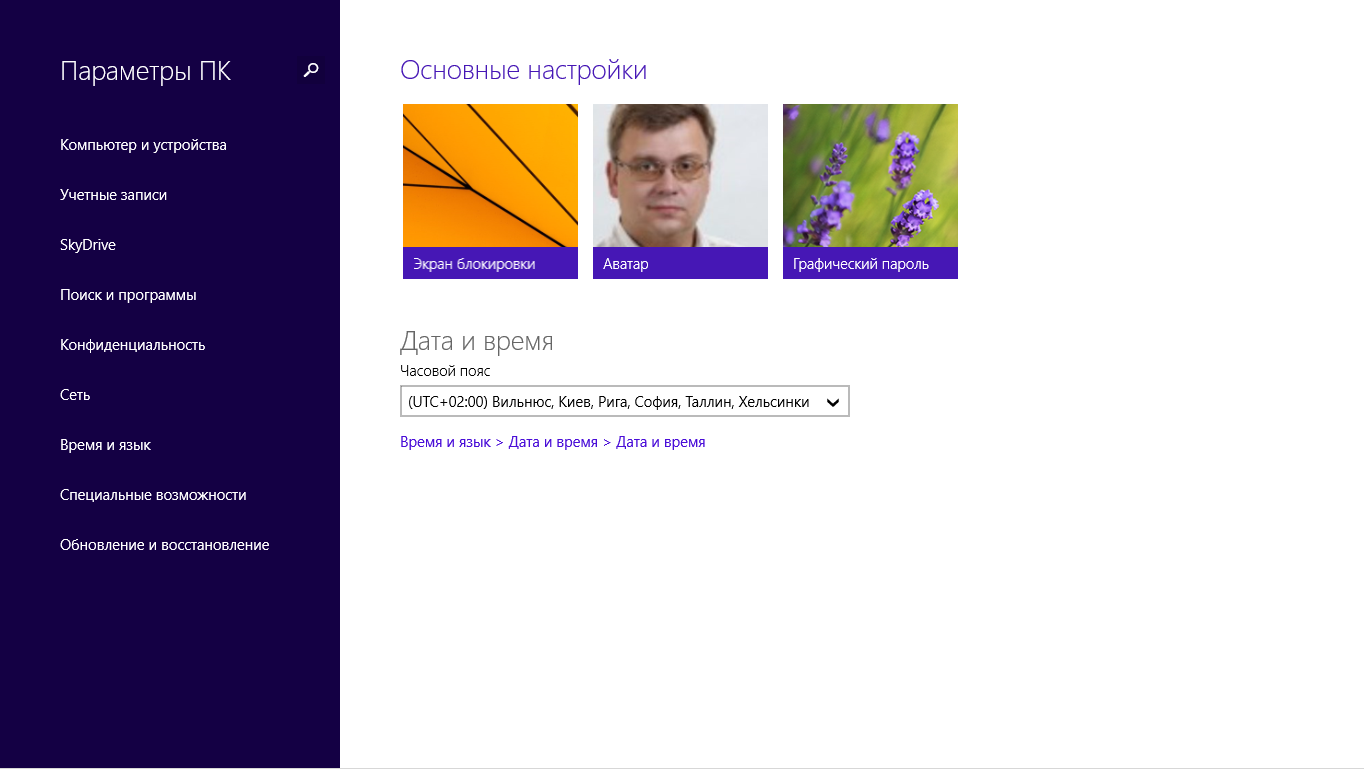This screenshot has height=769, width=1364.
Task: Click the Основные настройки heading
Action: (x=523, y=70)
